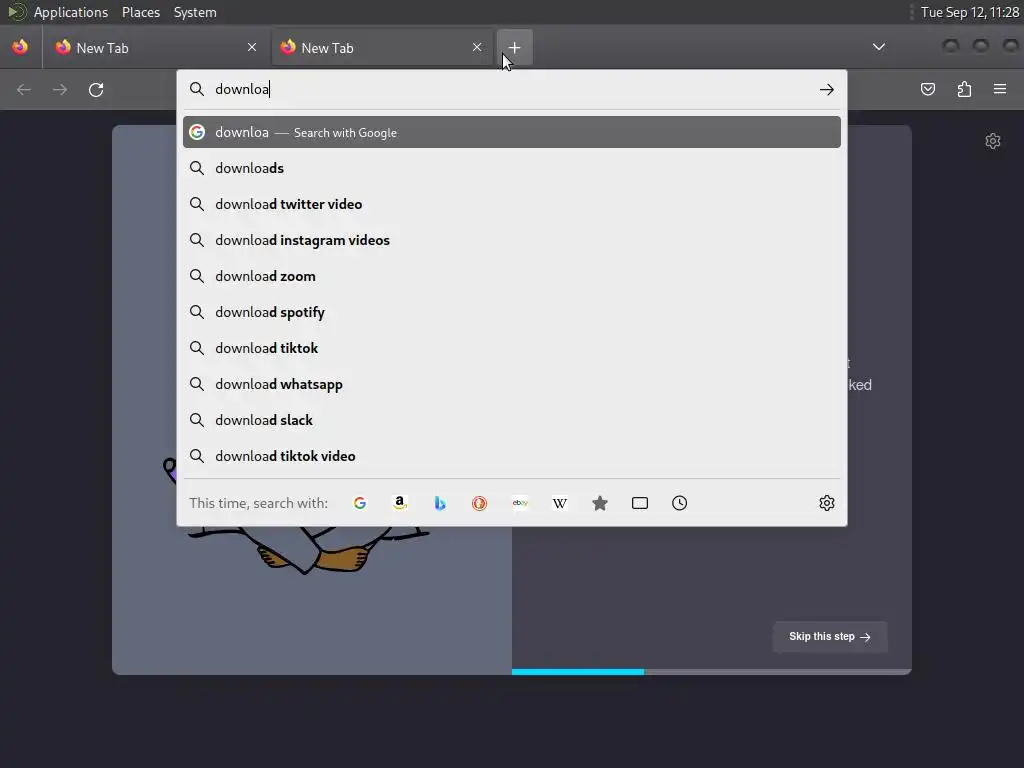Screen dimensions: 1024x768
Task: Click the clock showing Tue Sep 12
Action: click(x=969, y=12)
